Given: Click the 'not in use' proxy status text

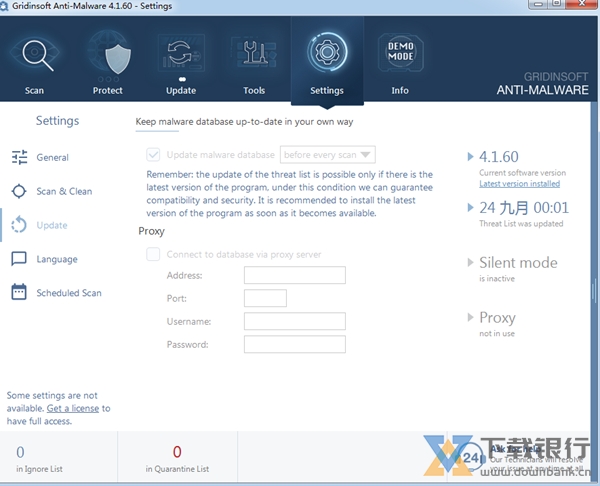Looking at the screenshot, I should pos(497,333).
